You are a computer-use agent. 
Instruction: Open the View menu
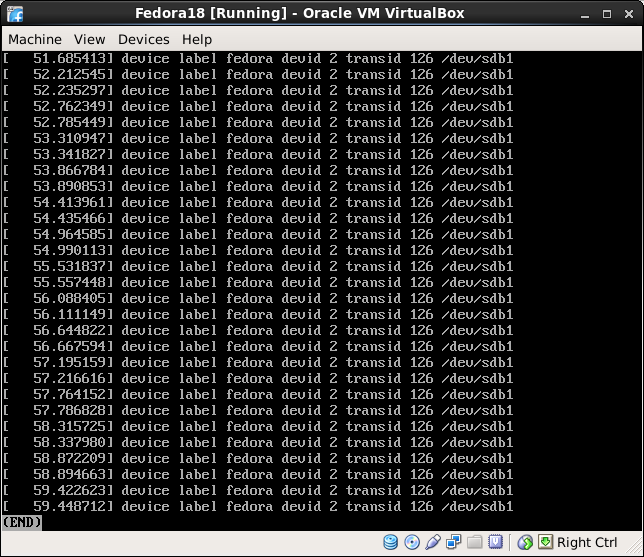tap(89, 39)
